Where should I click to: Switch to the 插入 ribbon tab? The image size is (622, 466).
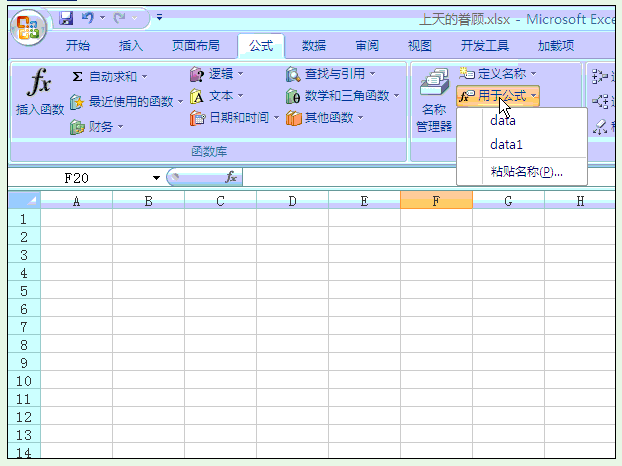tap(131, 46)
